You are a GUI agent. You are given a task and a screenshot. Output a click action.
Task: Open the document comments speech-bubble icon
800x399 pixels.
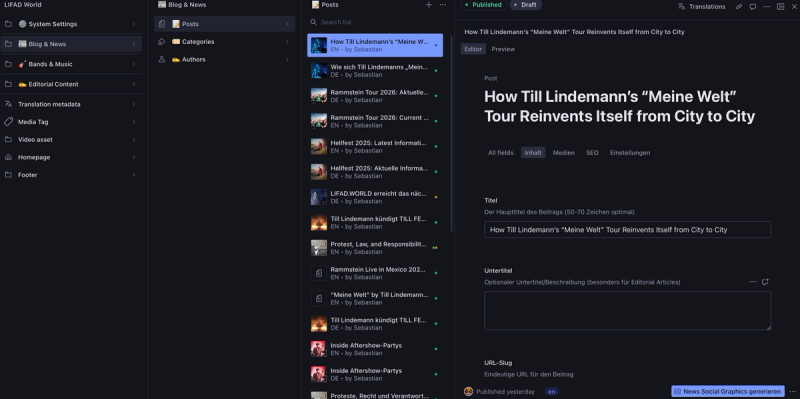(753, 7)
